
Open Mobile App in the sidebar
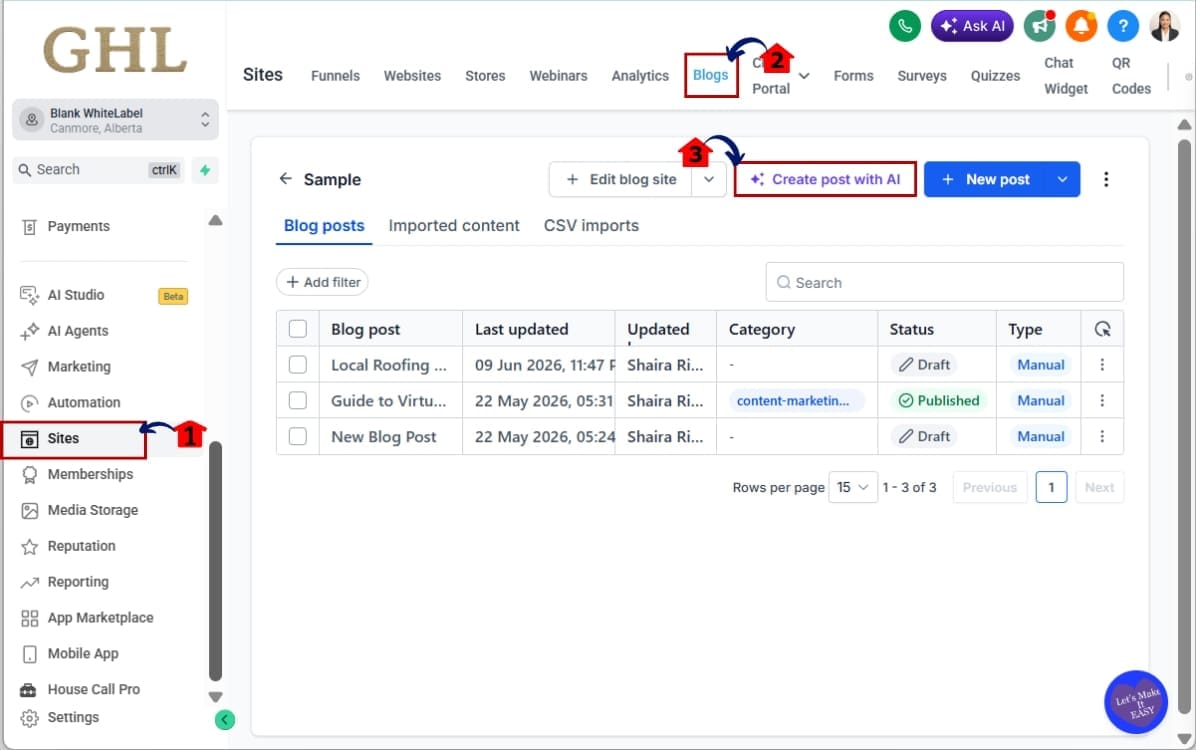tap(83, 654)
